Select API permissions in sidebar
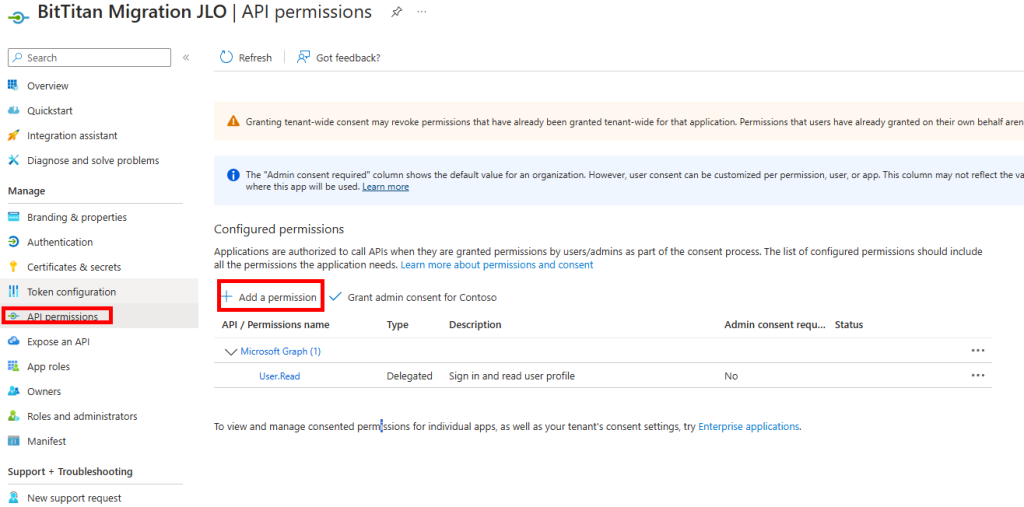 point(62,316)
